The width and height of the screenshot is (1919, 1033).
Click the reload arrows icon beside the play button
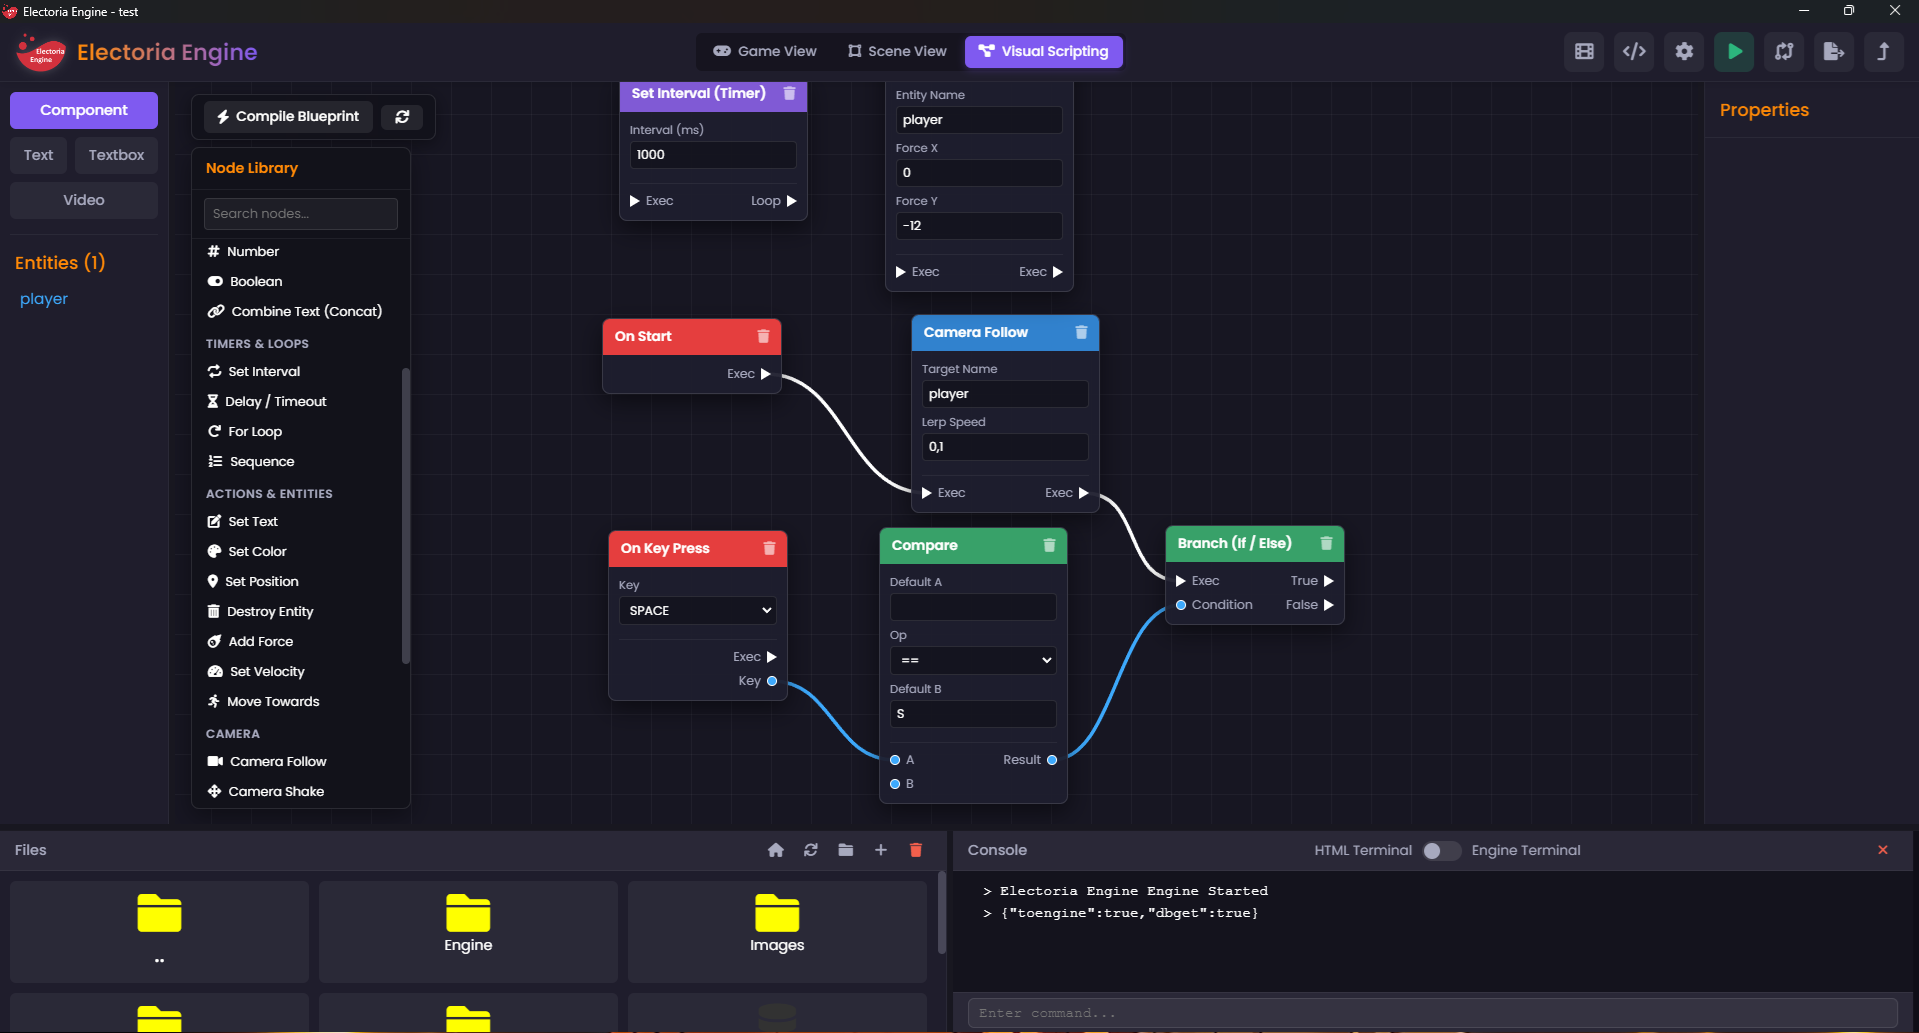coord(1784,52)
